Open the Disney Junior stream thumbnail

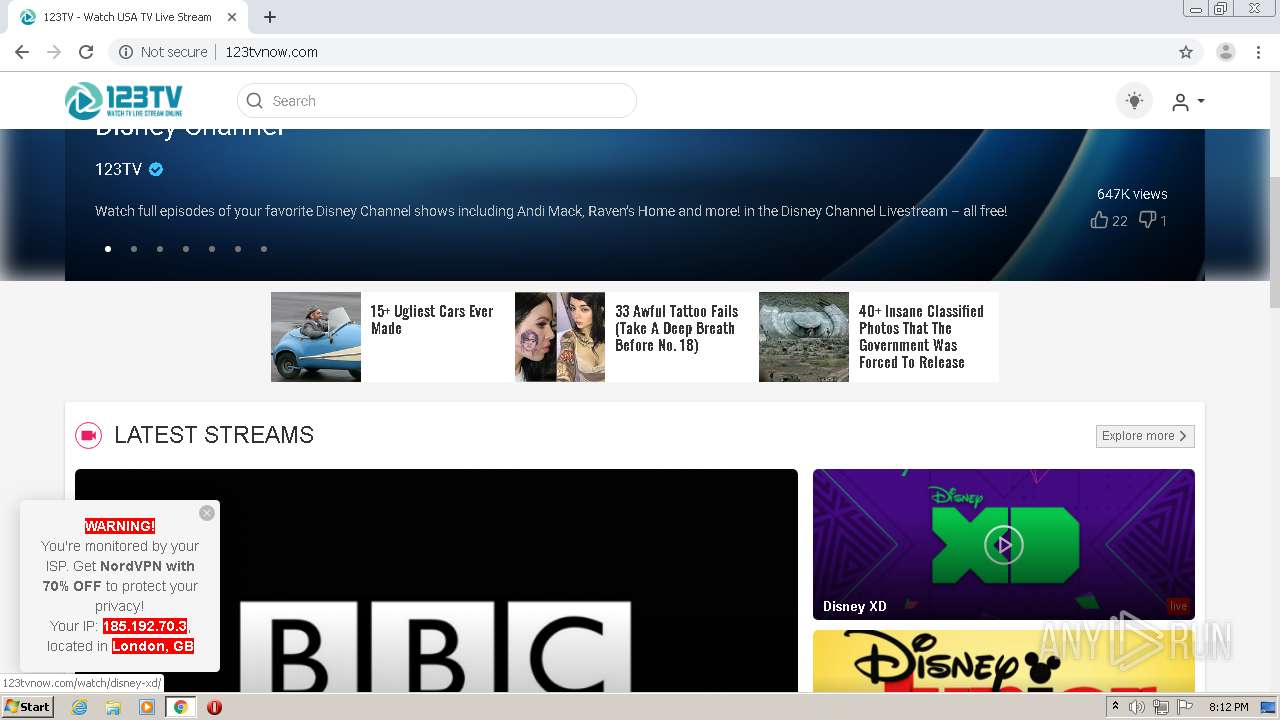tap(1004, 661)
